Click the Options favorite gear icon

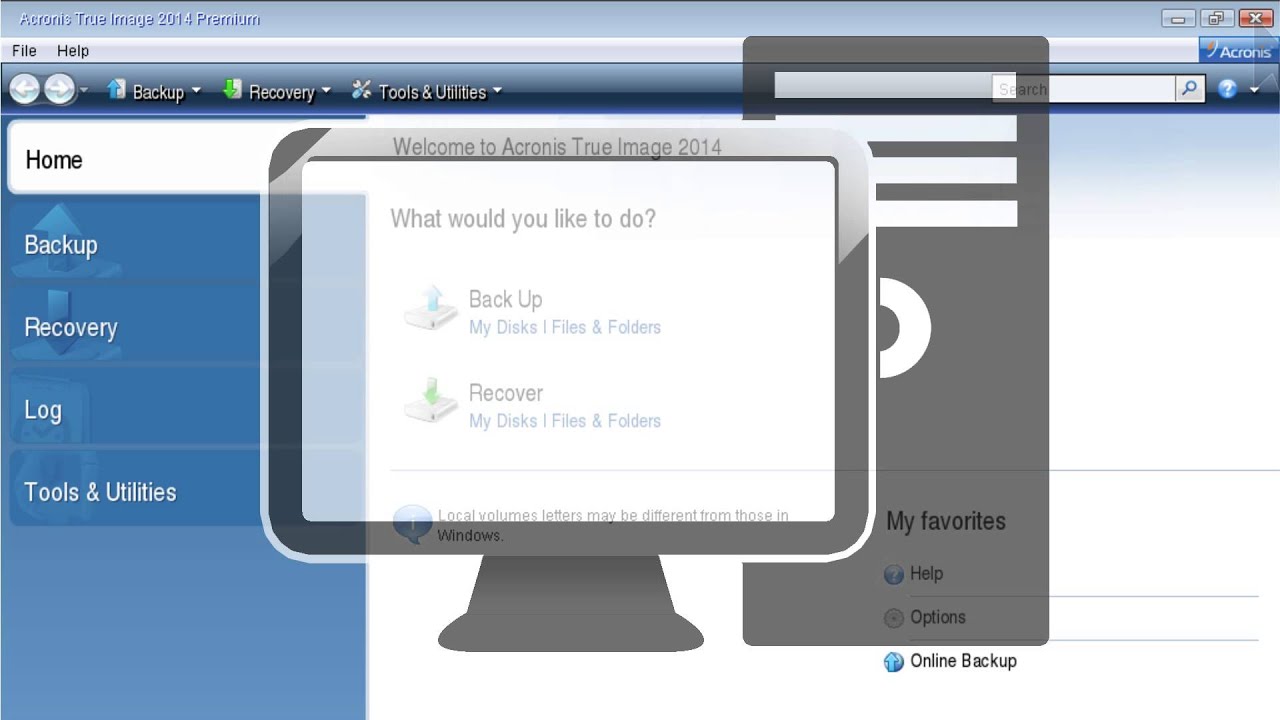[x=894, y=619]
